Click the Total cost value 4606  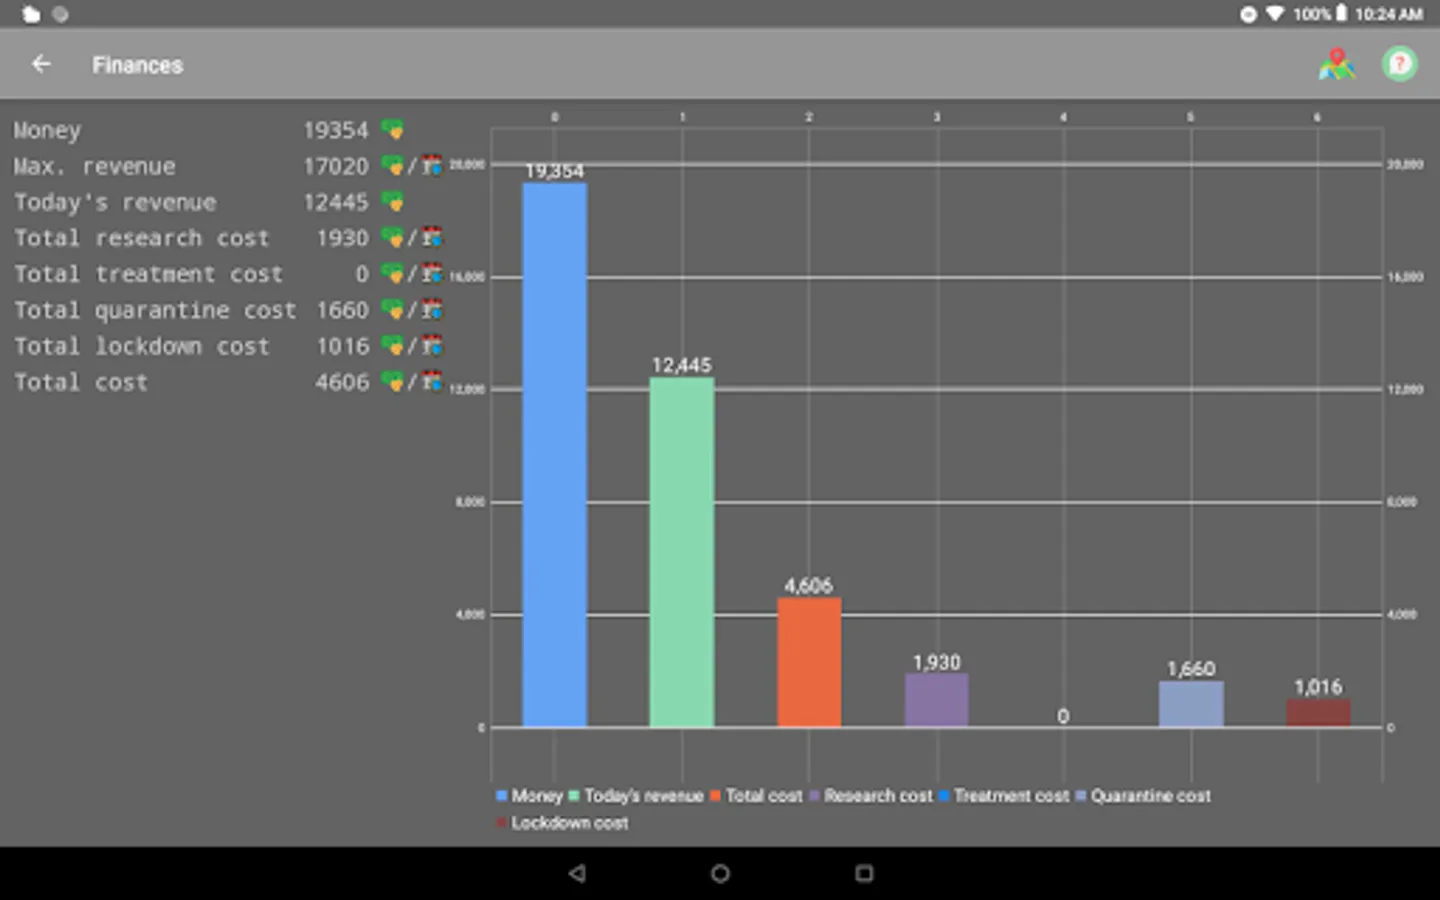(342, 382)
